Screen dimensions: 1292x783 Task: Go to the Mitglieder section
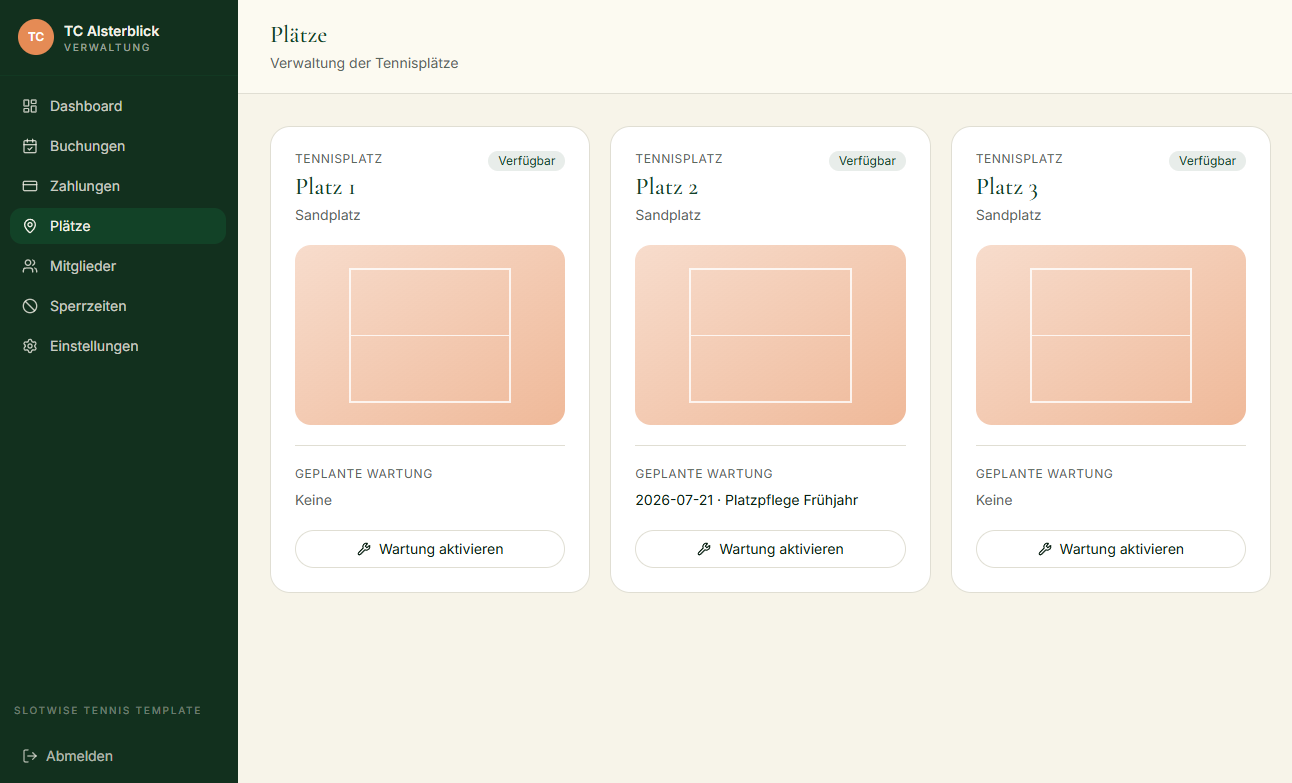(118, 266)
